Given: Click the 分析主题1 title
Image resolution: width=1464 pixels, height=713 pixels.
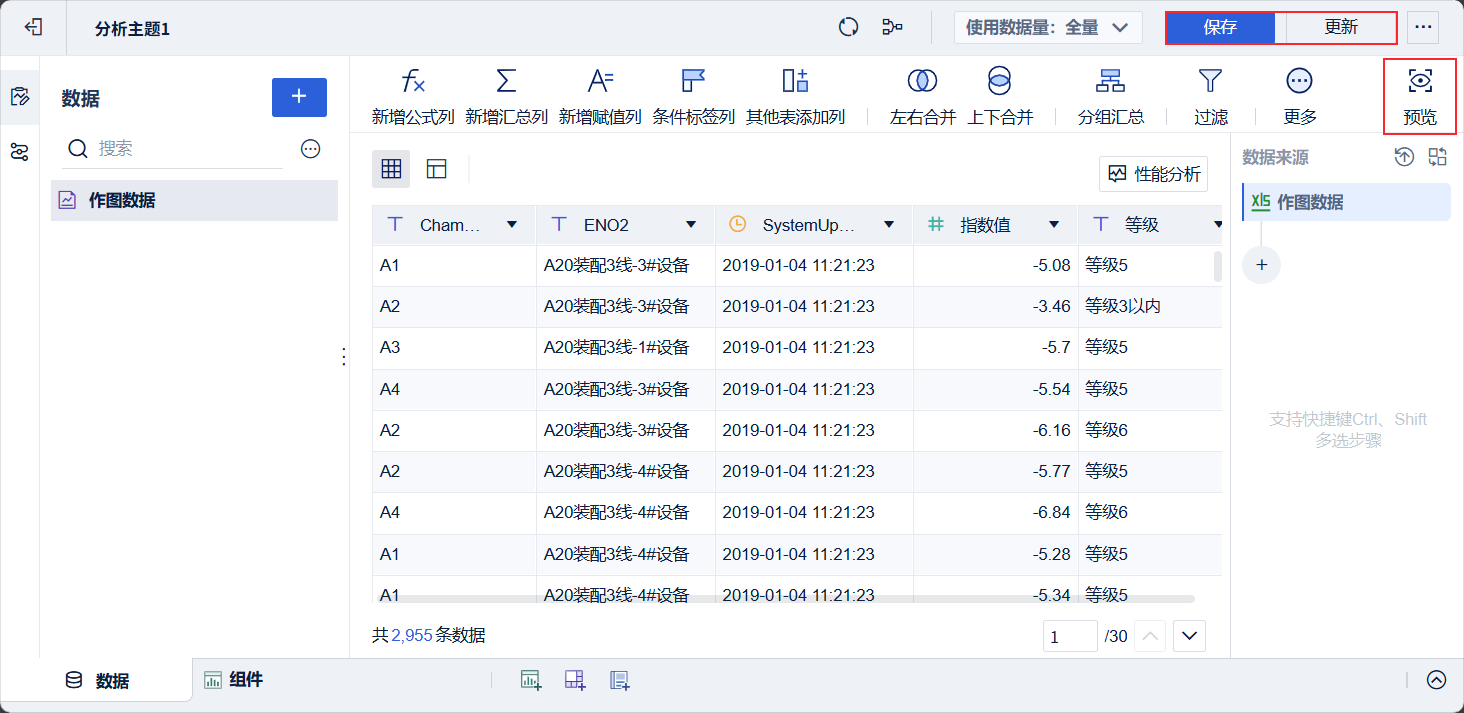Looking at the screenshot, I should (x=132, y=29).
